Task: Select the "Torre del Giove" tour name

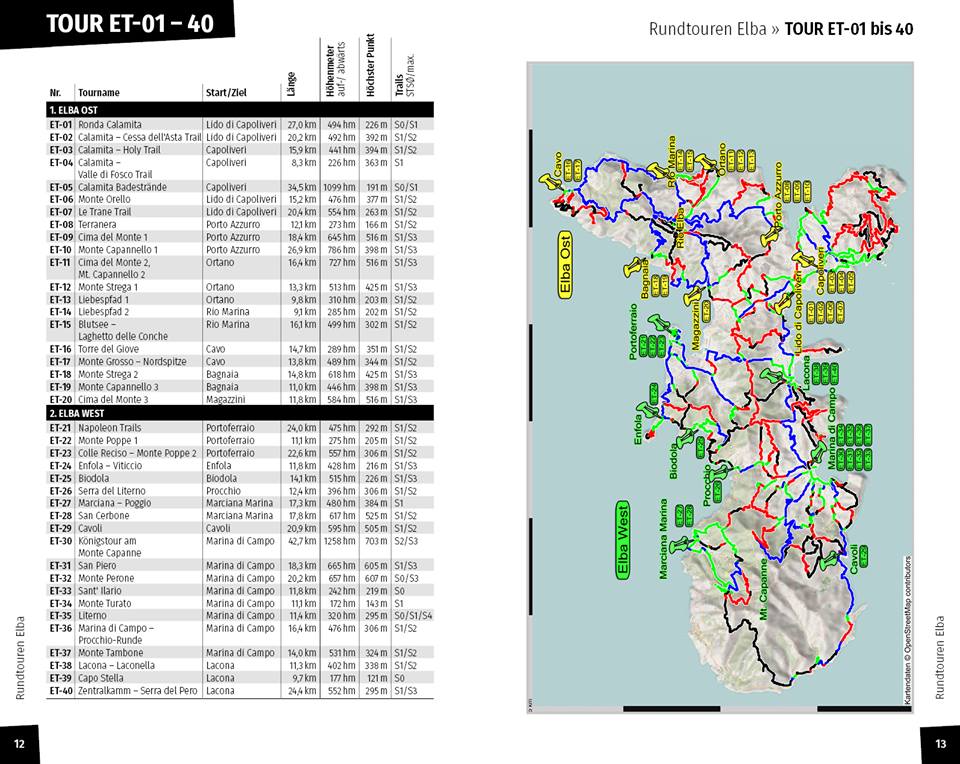Action: click(x=108, y=349)
